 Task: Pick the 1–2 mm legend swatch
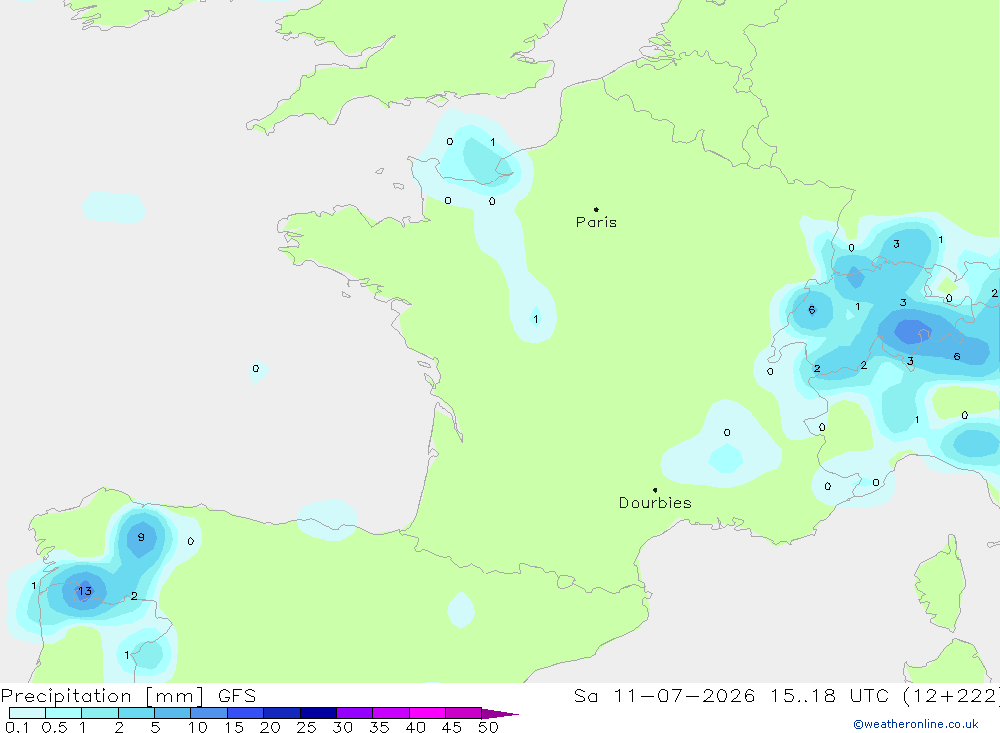pyautogui.click(x=100, y=713)
